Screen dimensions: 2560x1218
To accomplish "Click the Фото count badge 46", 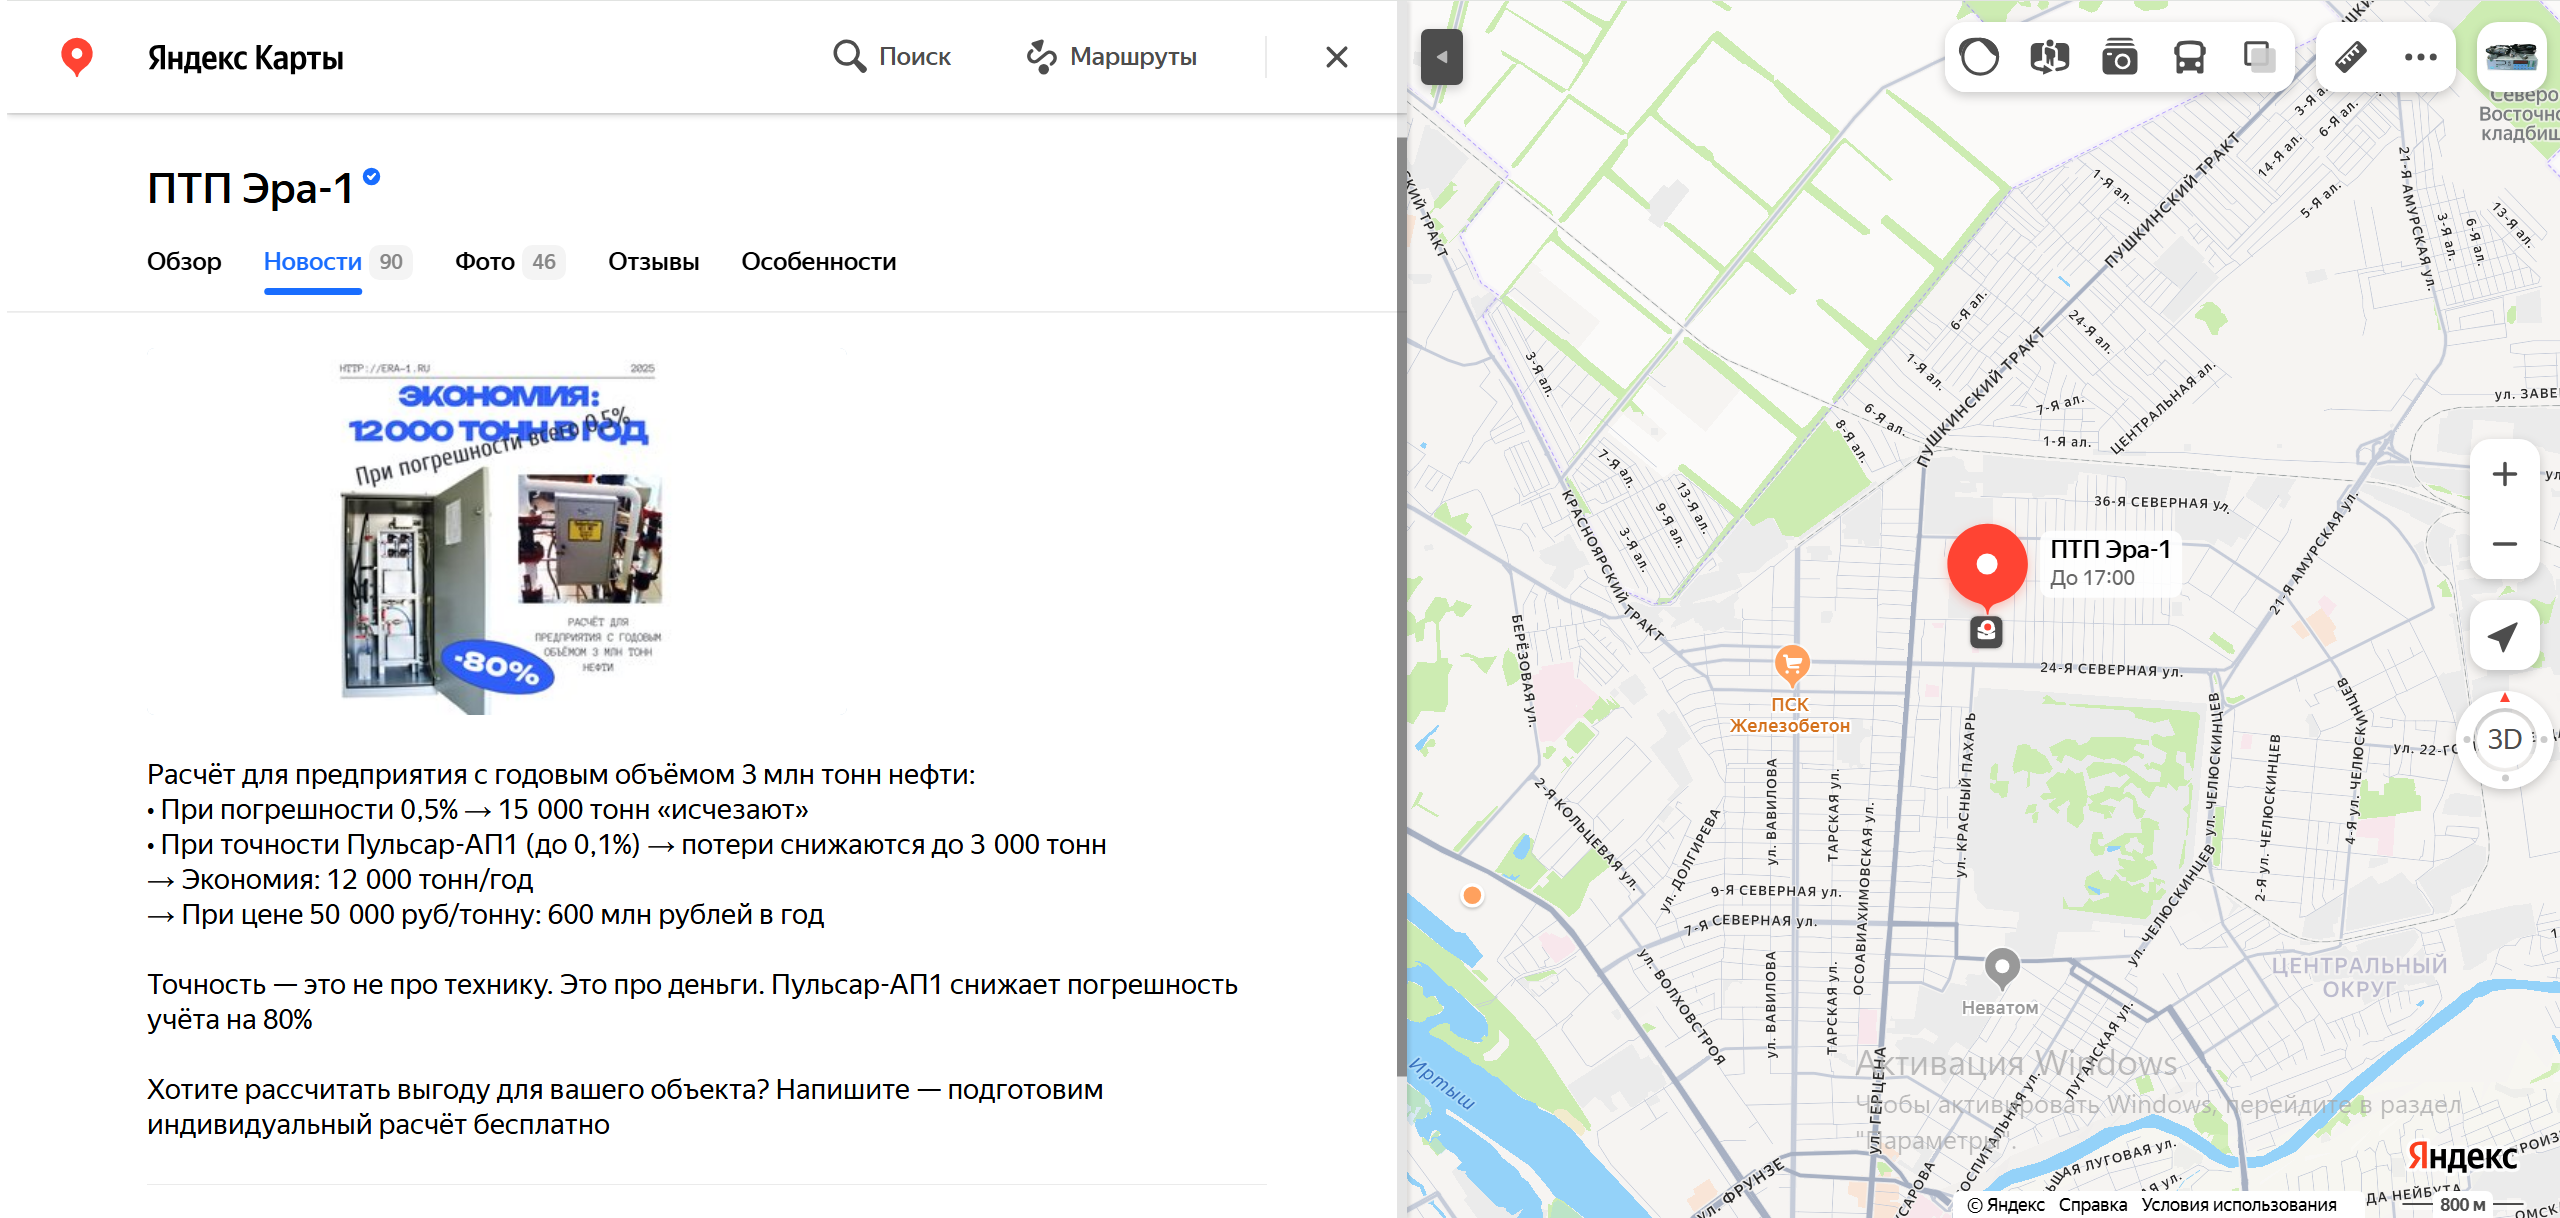I will pyautogui.click(x=544, y=262).
